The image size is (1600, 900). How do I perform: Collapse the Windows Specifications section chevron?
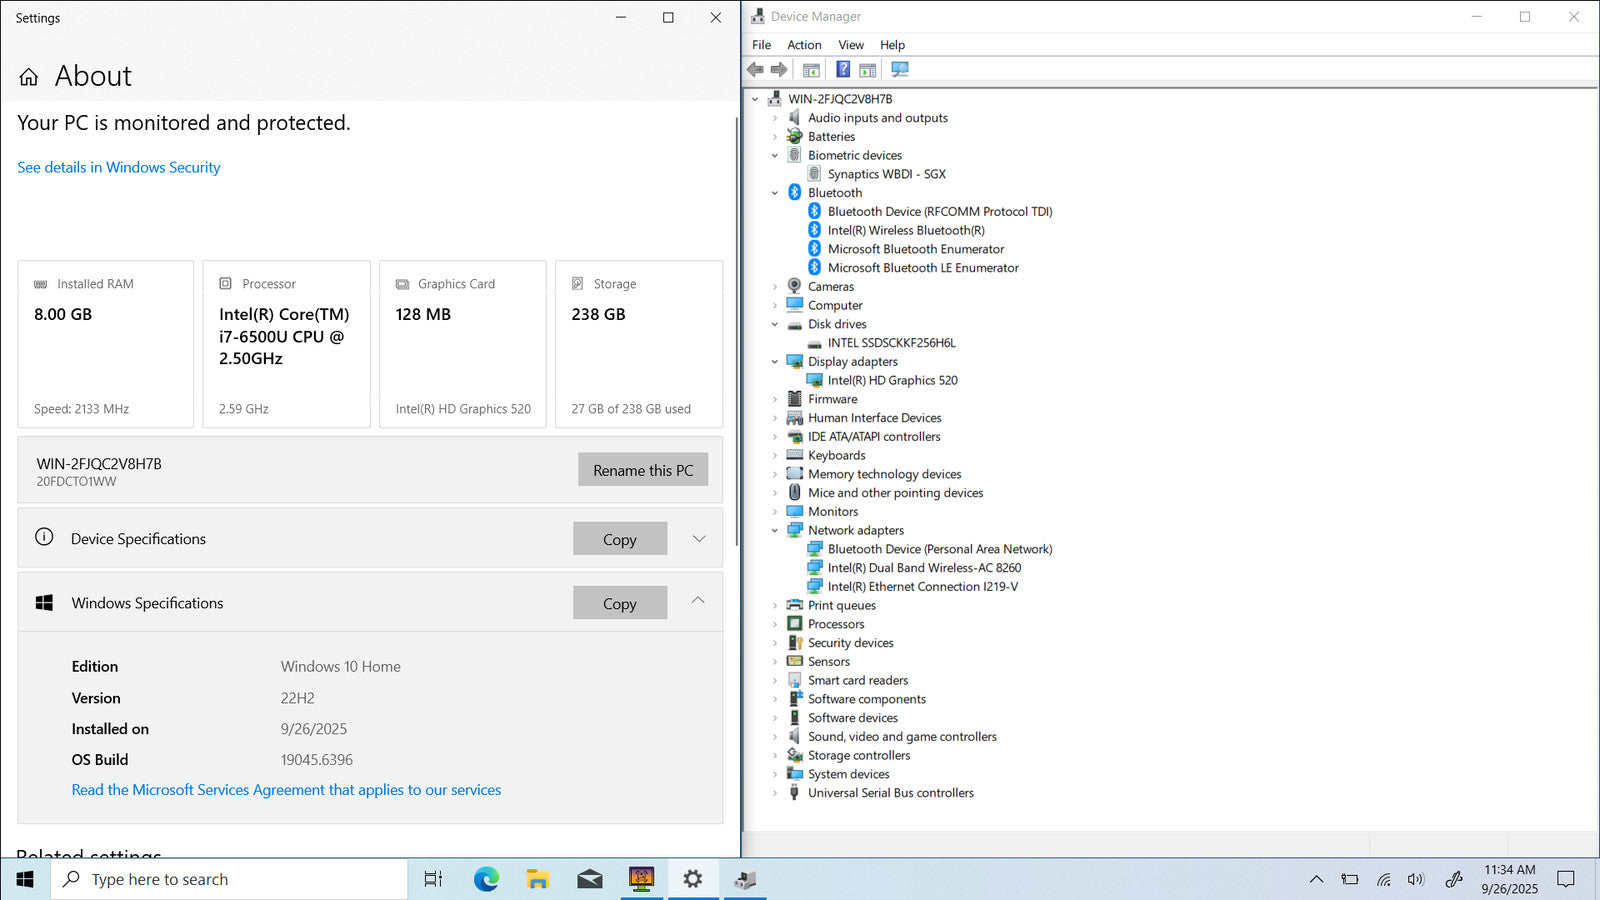(699, 600)
